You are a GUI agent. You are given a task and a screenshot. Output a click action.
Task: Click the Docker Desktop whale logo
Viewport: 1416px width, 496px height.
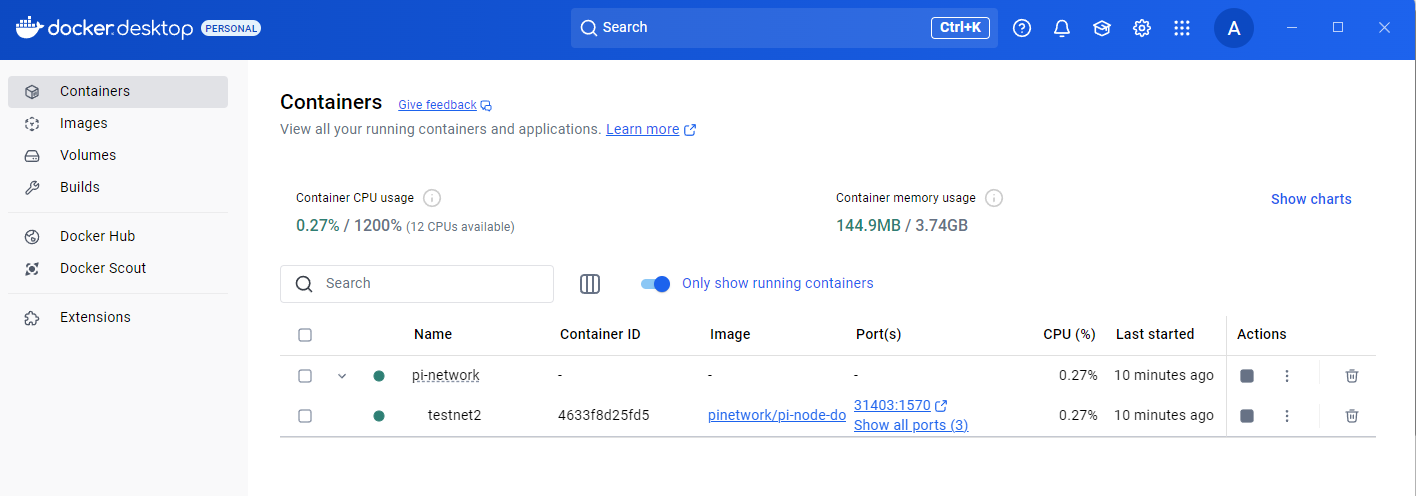(x=28, y=27)
